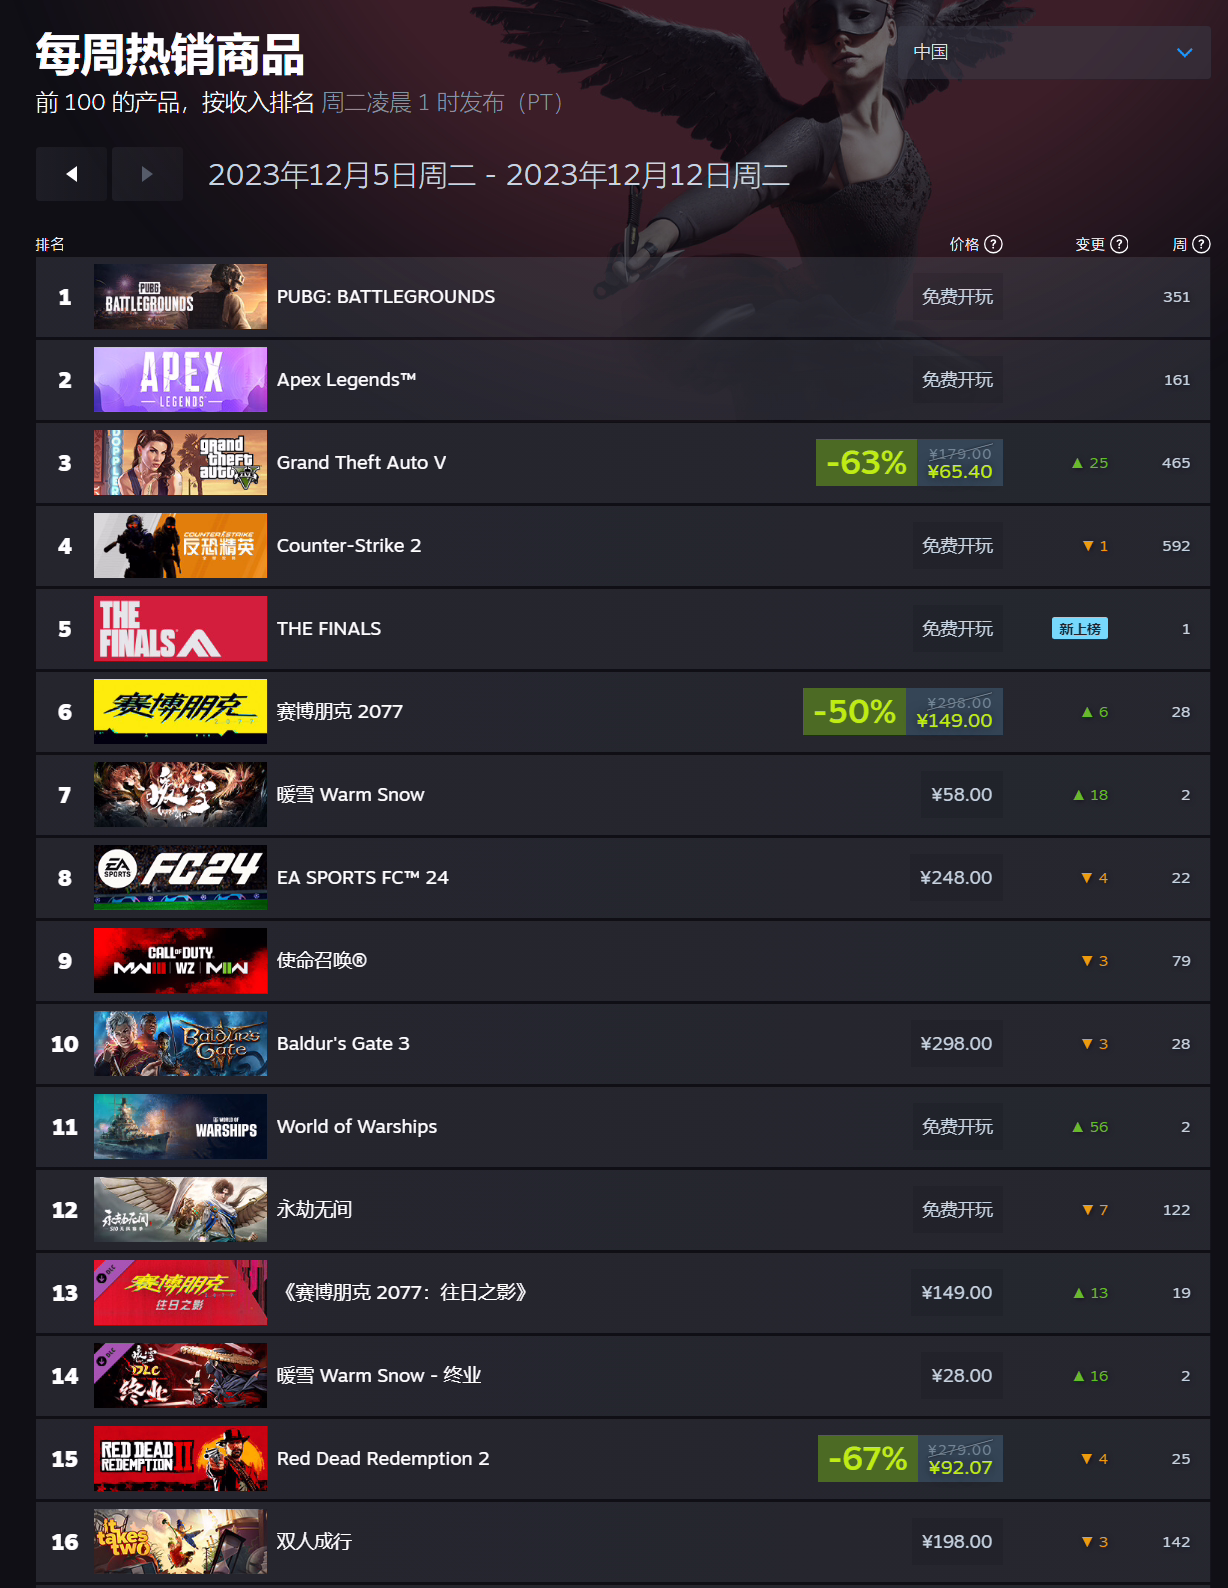1228x1588 pixels.
Task: Open the Red Dead Redemption 2 thumbnail
Action: [180, 1458]
